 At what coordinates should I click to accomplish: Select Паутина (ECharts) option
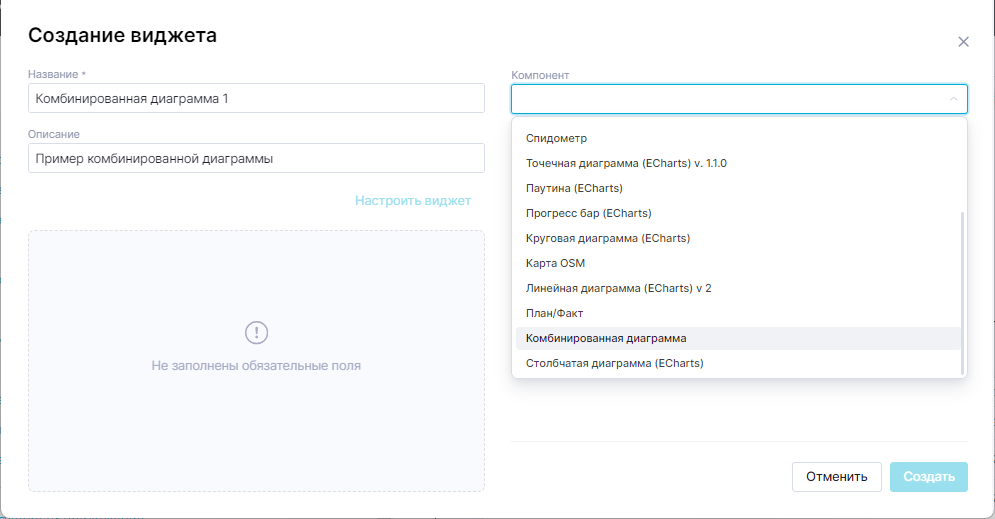[574, 188]
